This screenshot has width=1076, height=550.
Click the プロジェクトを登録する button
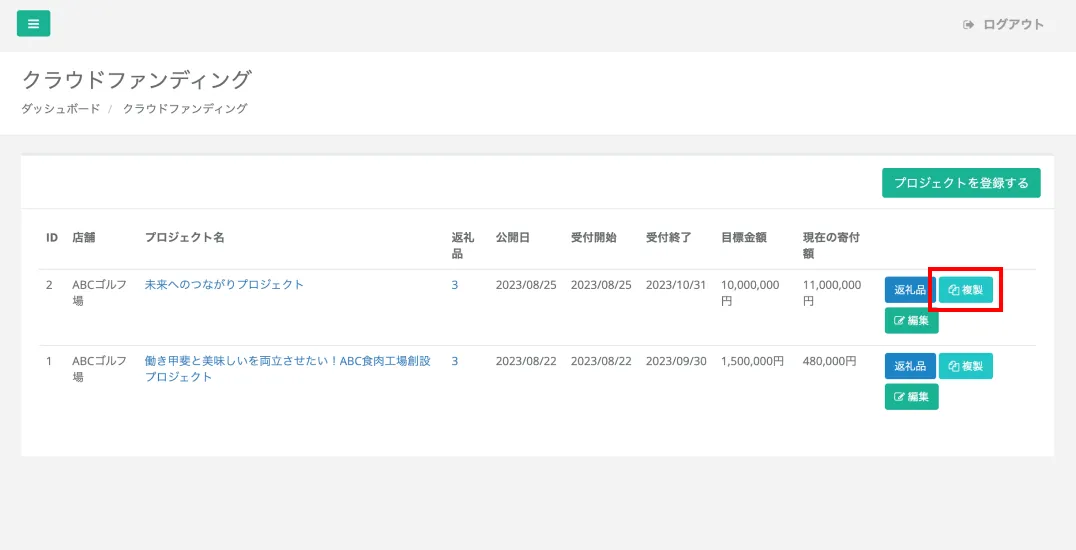point(960,183)
